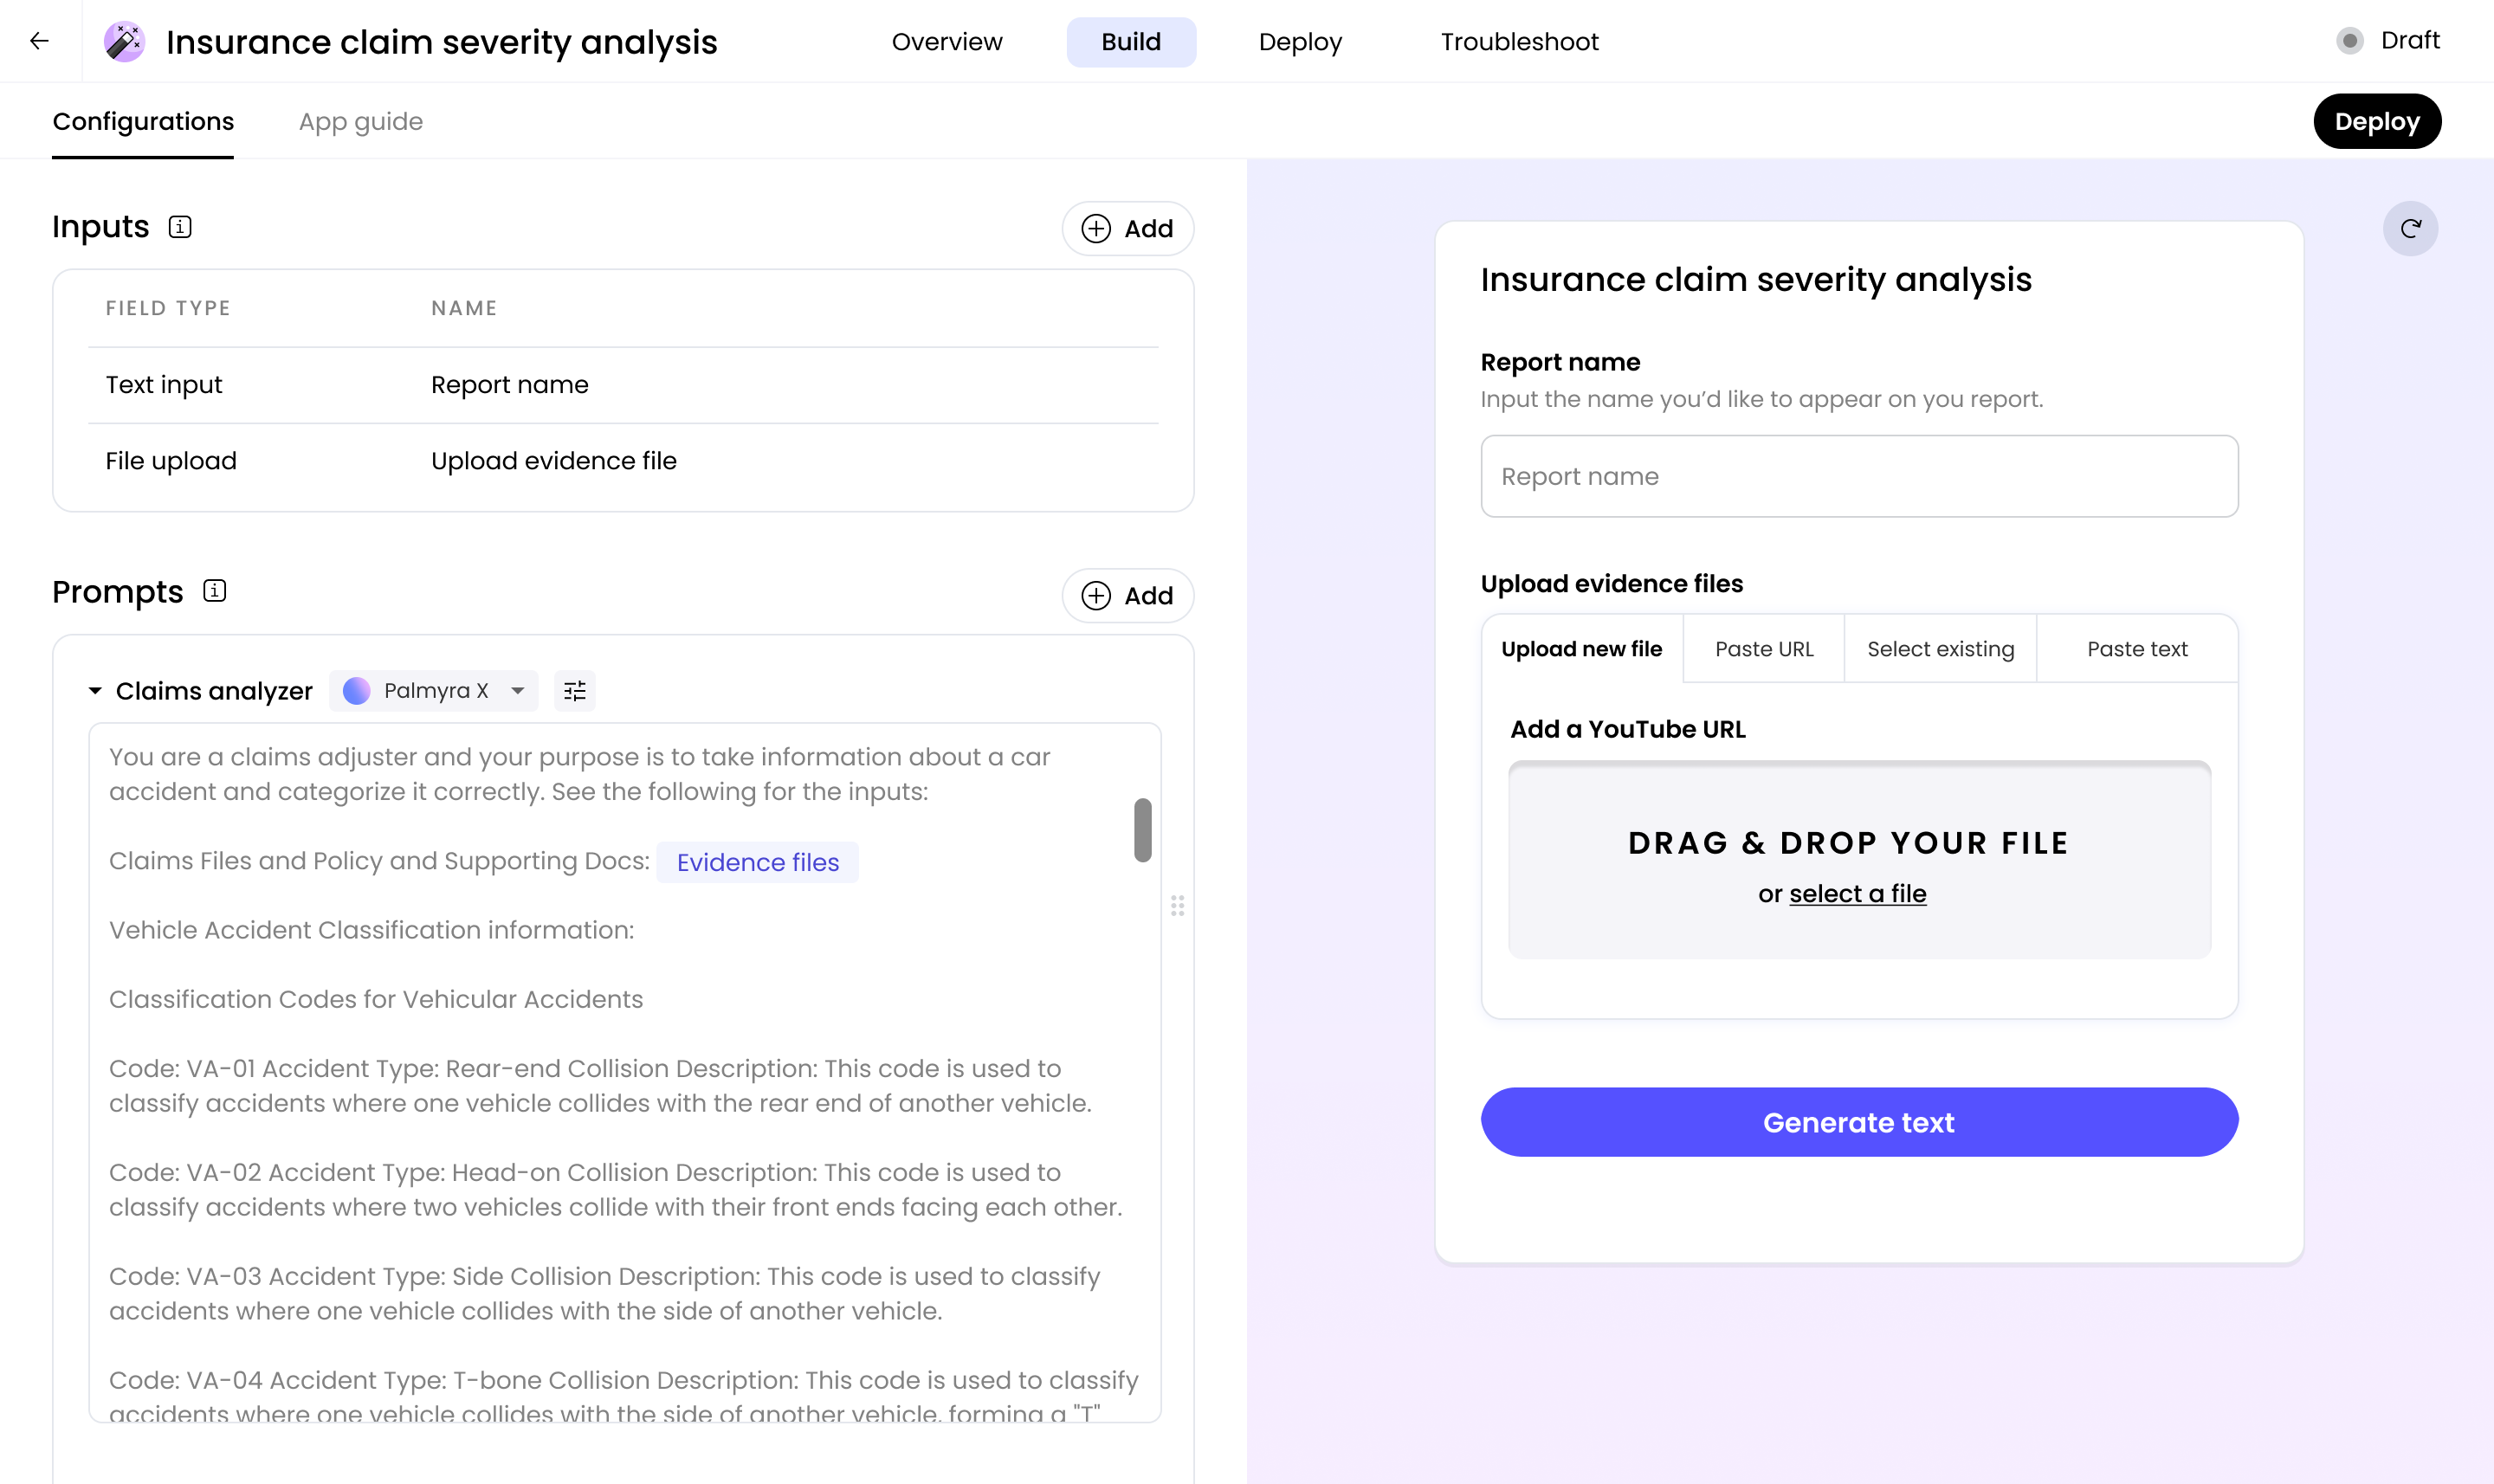Screen dimensions: 2494x1484
Task: Click the prompt text scrollbar thumb
Action: point(1142,829)
